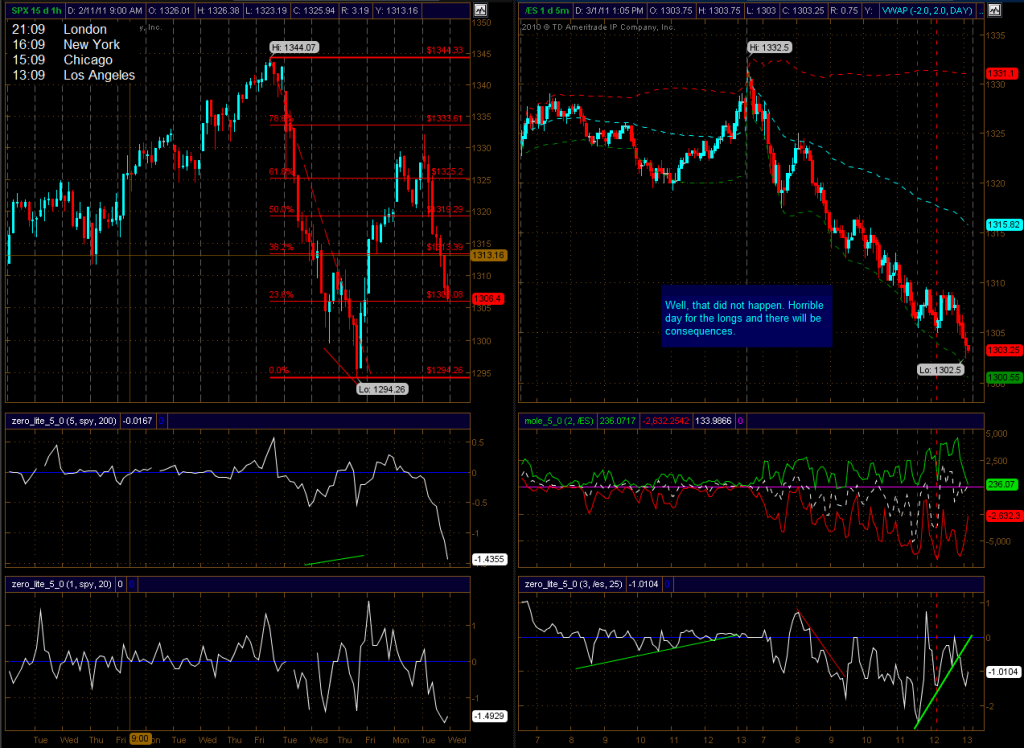
Task: Click the highlighted 9:00 time axis marker
Action: pyautogui.click(x=141, y=739)
